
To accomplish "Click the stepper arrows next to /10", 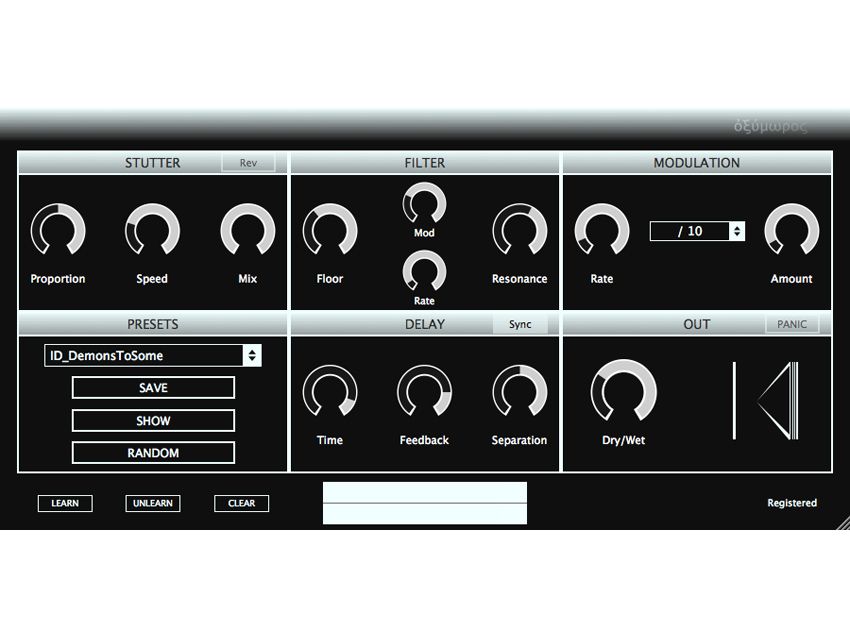I will [x=737, y=231].
